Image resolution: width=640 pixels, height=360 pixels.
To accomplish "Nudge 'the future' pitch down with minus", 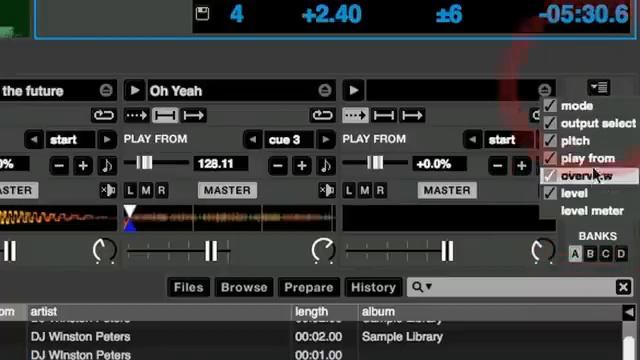I will point(59,166).
